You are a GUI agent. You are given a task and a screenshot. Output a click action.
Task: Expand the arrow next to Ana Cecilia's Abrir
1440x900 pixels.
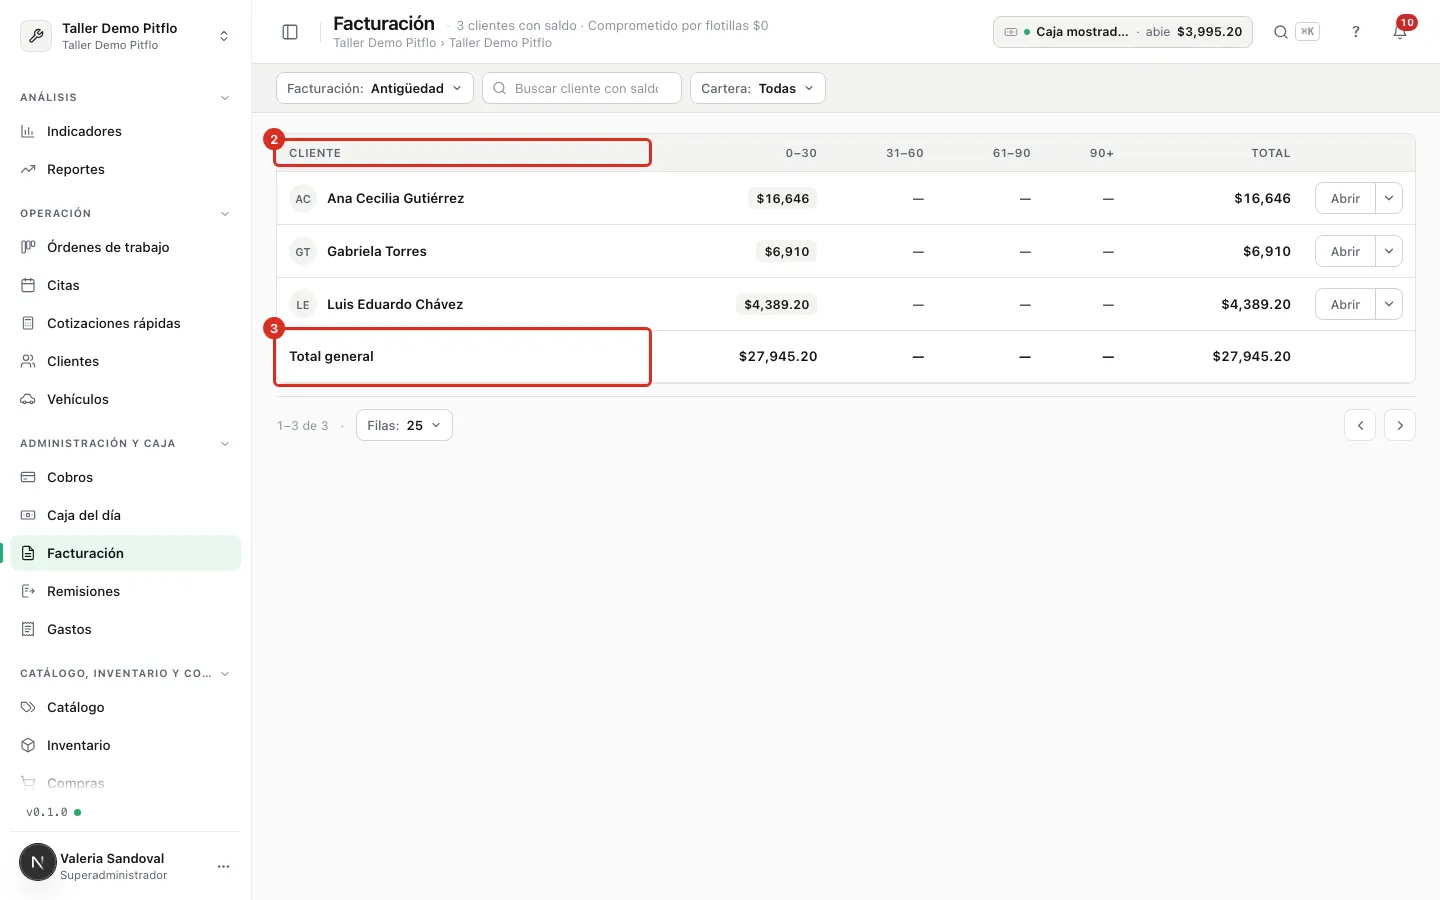pos(1389,198)
